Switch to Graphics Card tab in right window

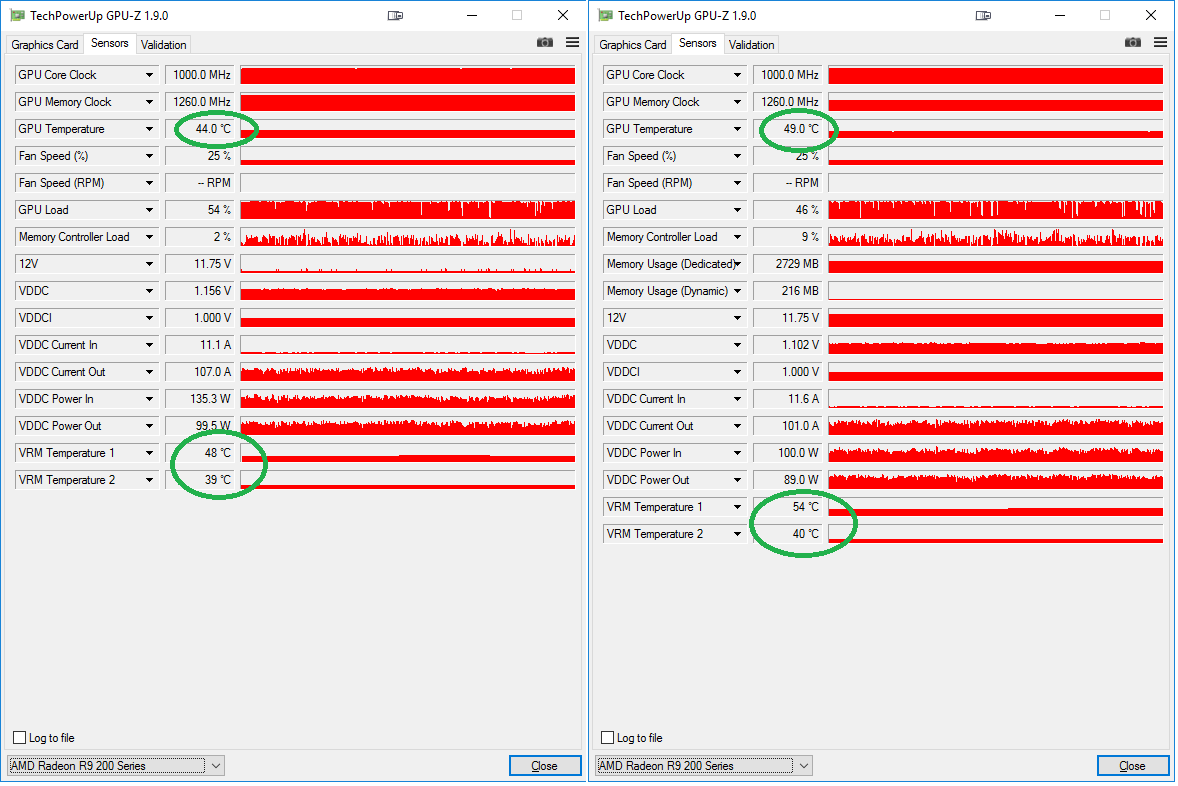[x=633, y=45]
